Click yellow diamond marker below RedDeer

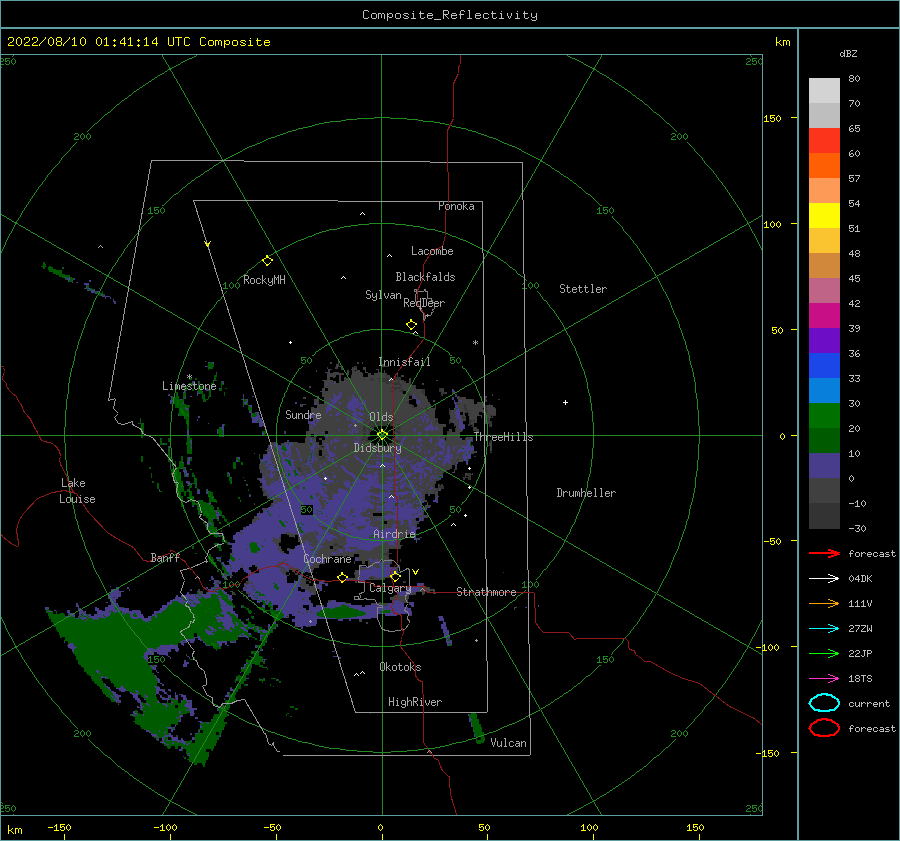pos(412,325)
